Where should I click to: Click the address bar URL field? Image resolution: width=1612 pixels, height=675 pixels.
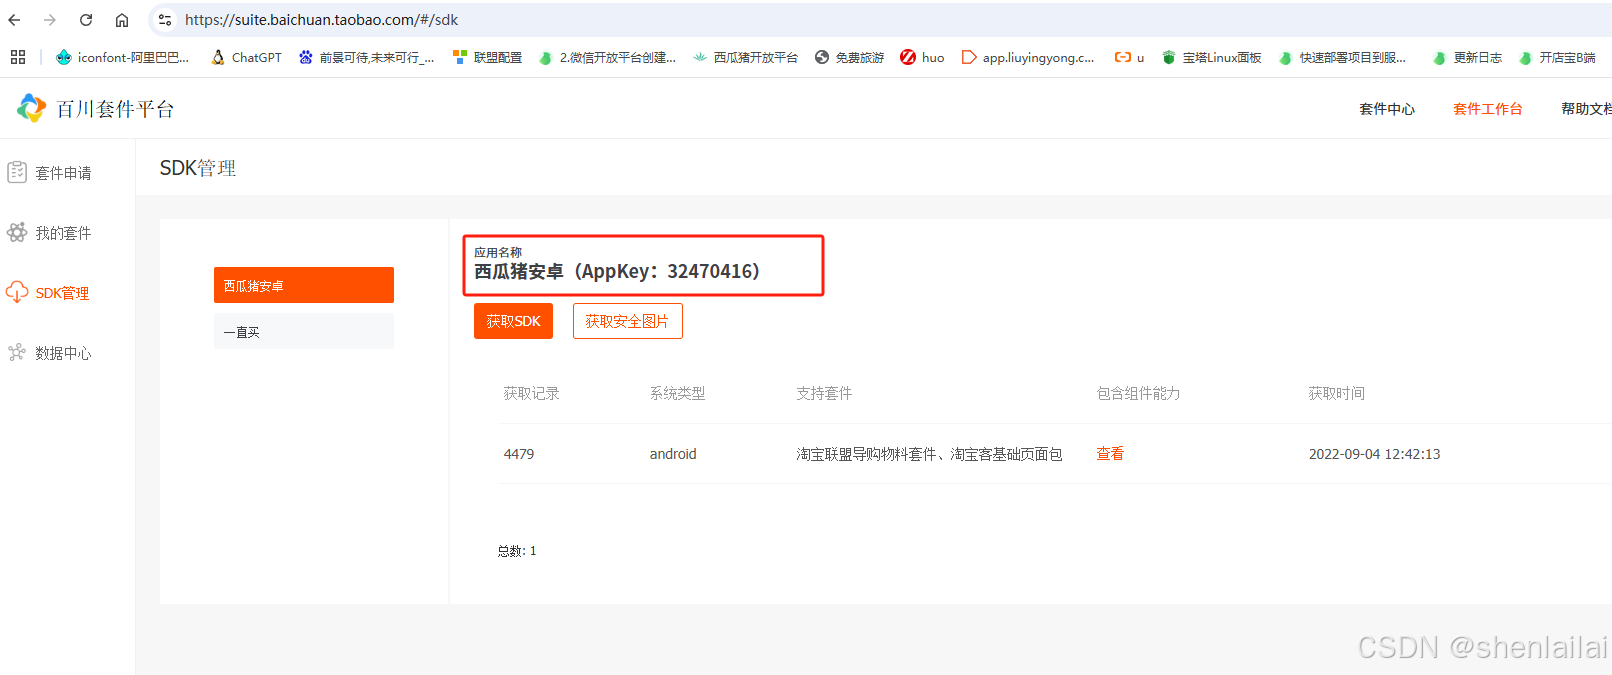[880, 20]
